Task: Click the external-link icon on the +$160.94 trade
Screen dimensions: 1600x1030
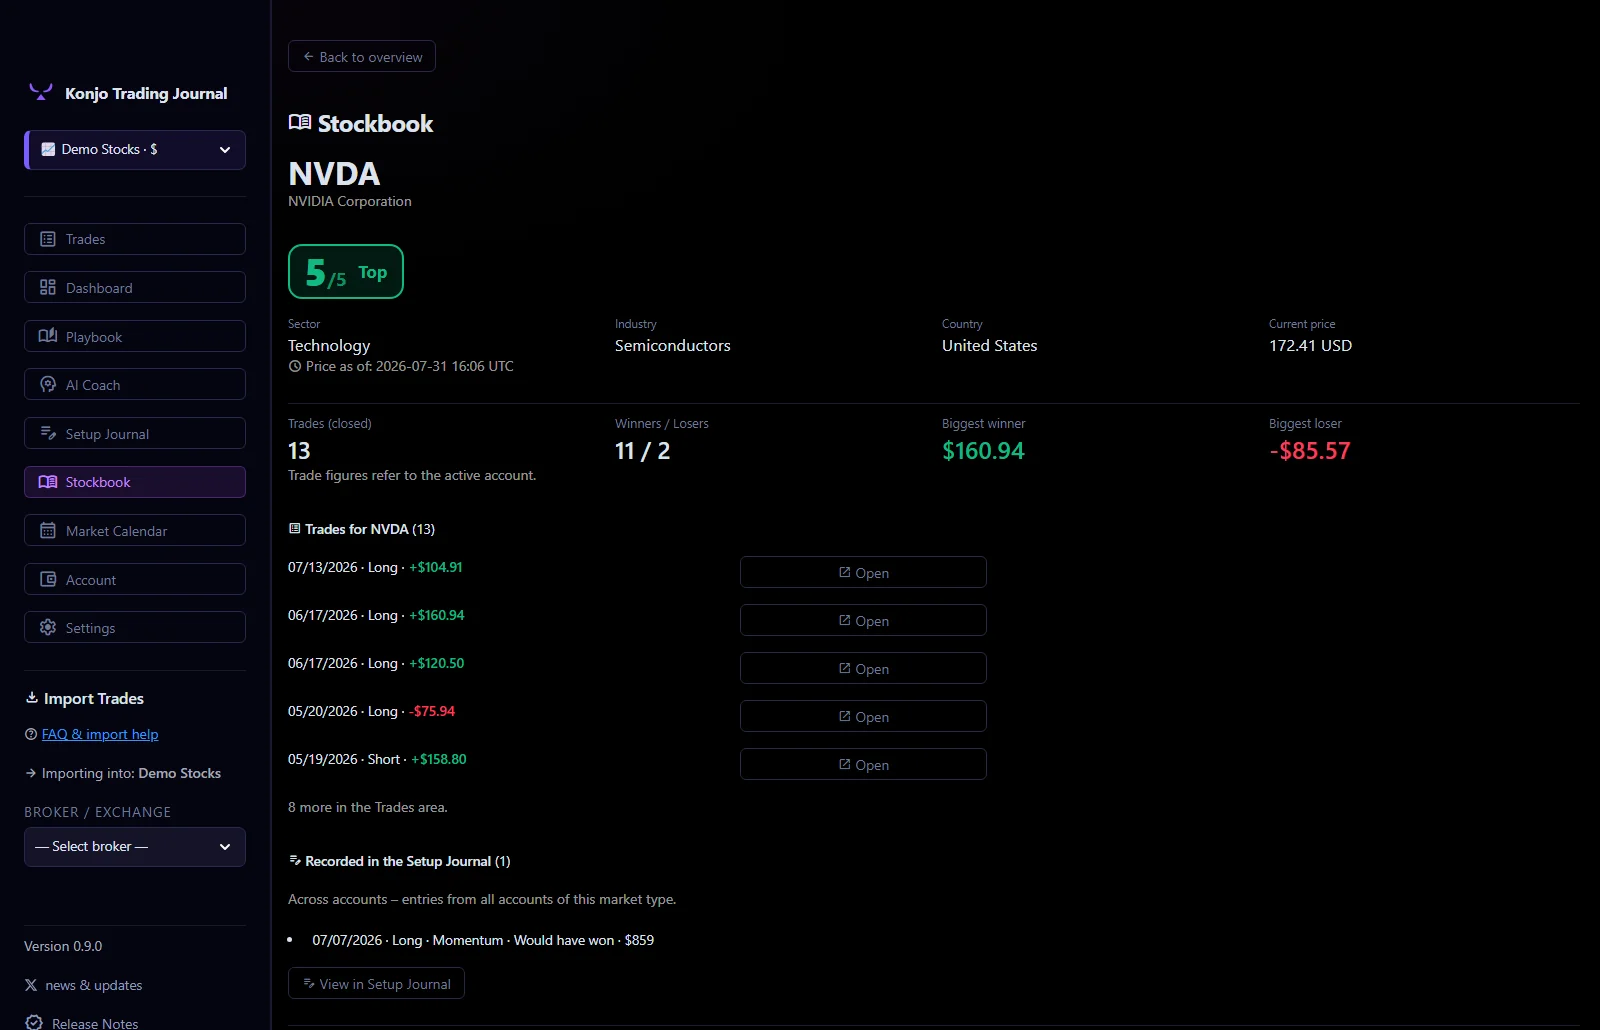Action: click(845, 620)
